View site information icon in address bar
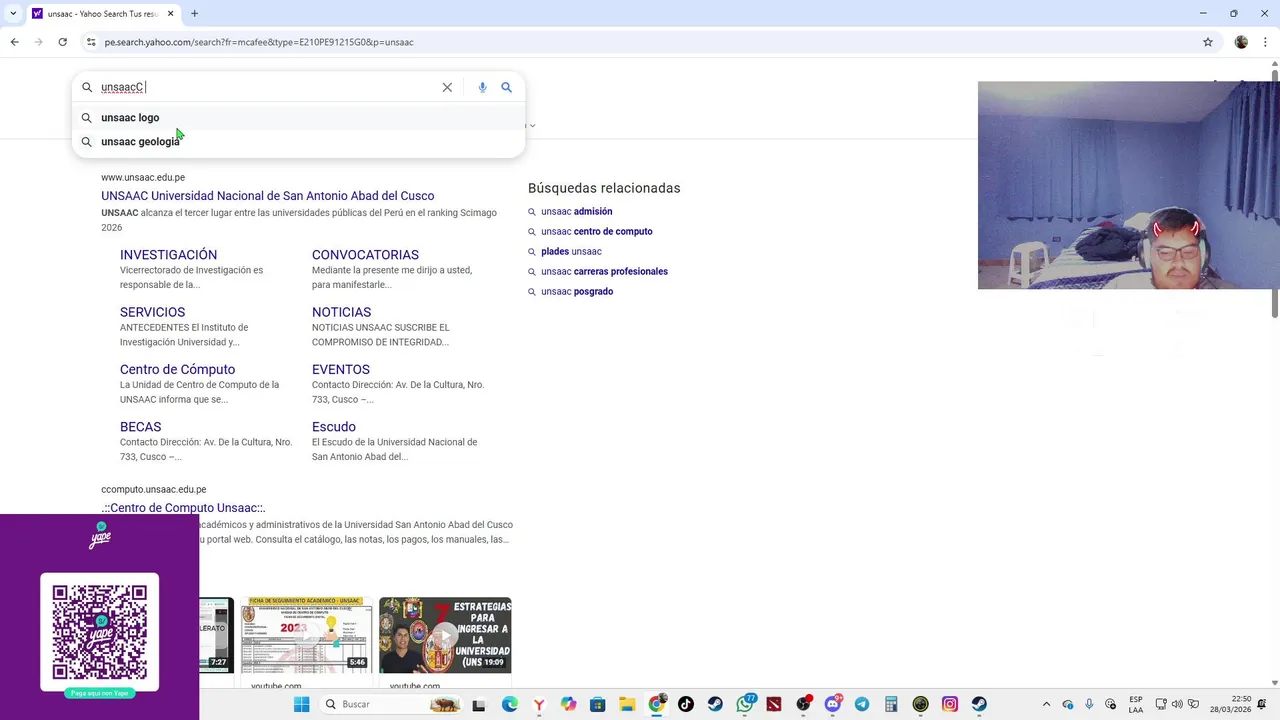The height and width of the screenshot is (720, 1280). coord(91,42)
